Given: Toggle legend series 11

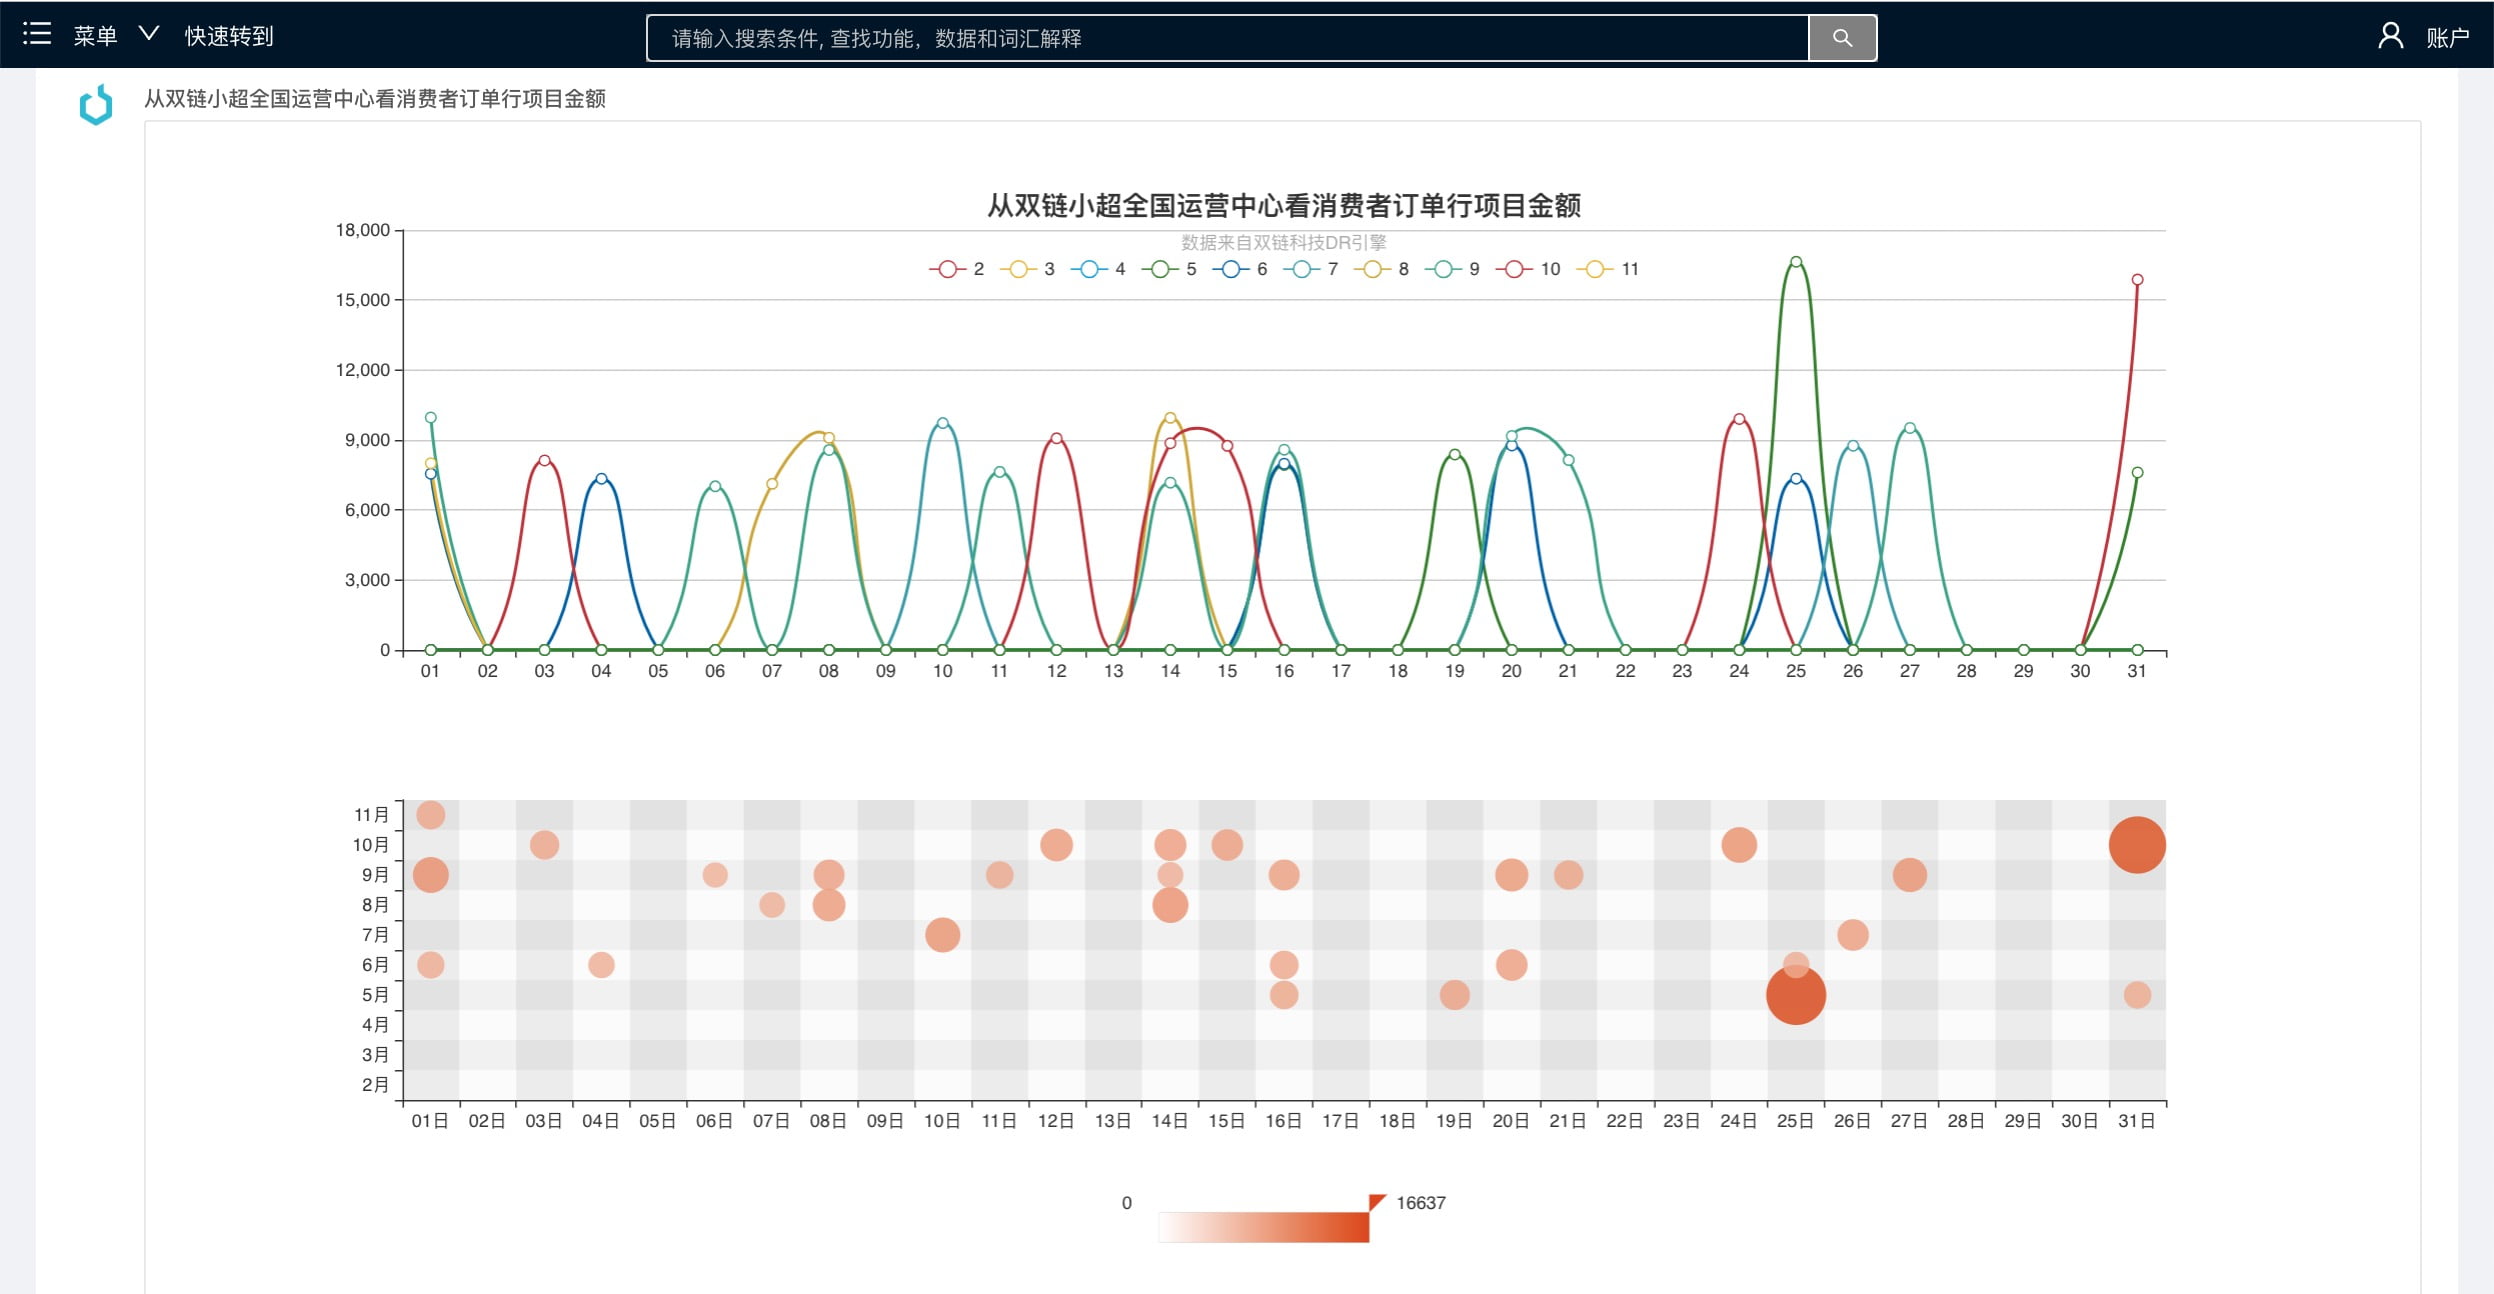Looking at the screenshot, I should tap(1608, 269).
